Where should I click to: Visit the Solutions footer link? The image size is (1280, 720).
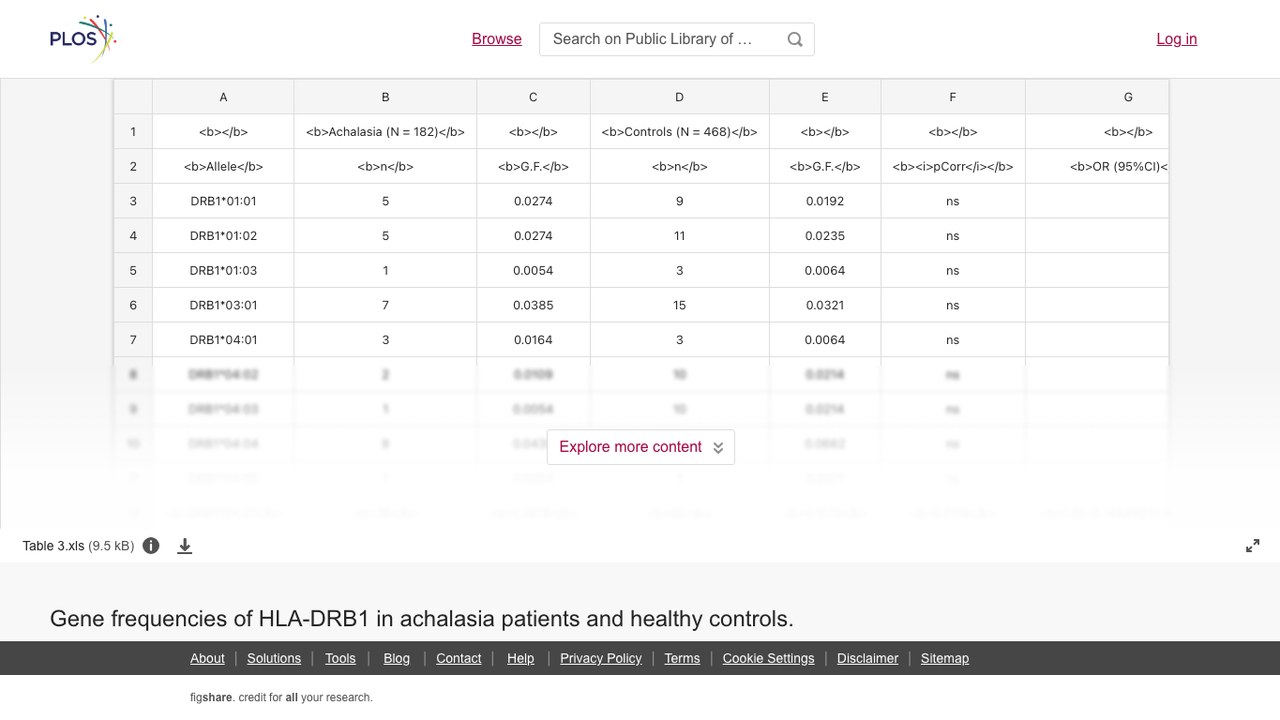pos(274,658)
